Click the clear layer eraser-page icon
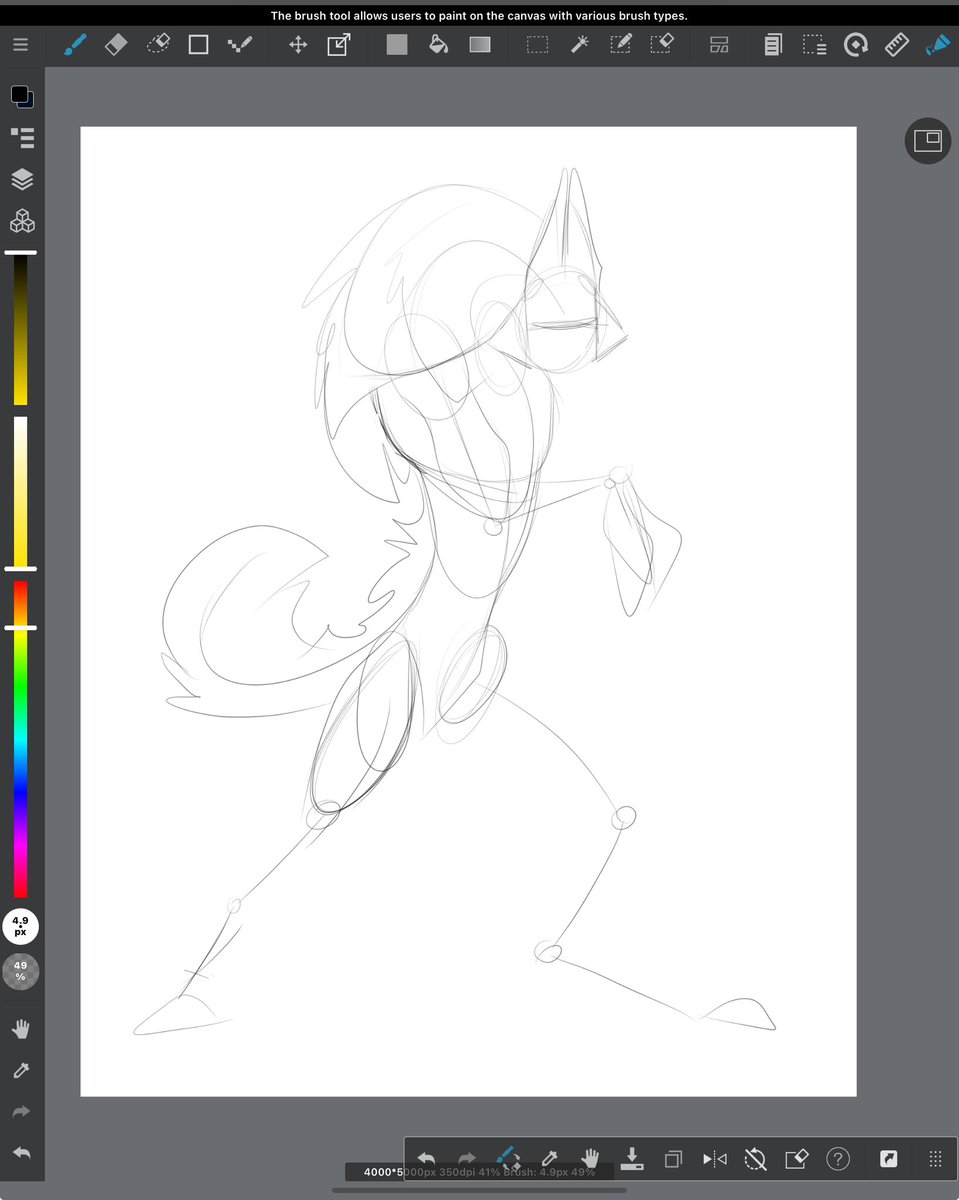The width and height of the screenshot is (959, 1200). click(x=796, y=1159)
